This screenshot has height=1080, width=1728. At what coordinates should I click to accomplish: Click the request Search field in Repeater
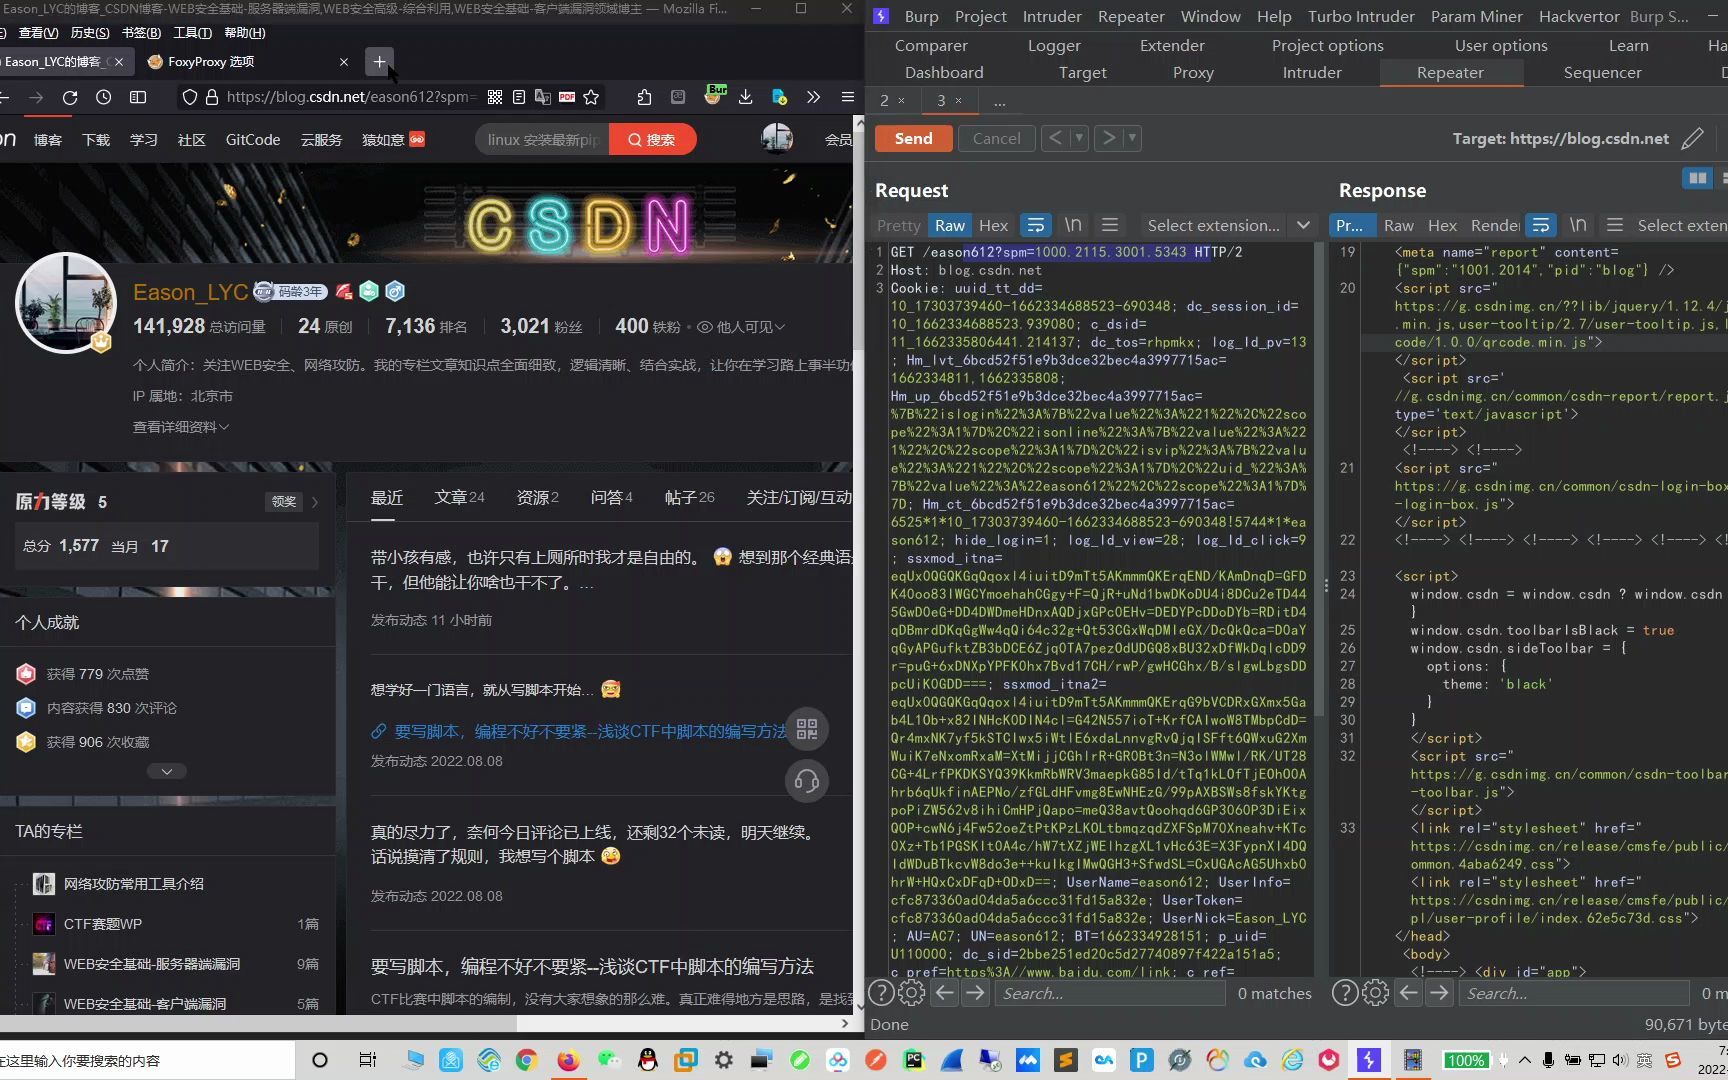pos(1110,993)
